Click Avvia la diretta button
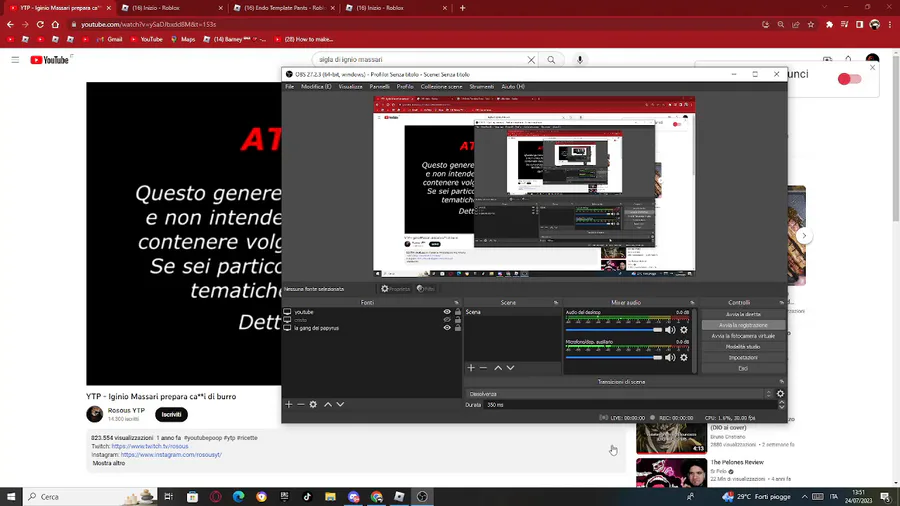Screen dimensions: 900x506 [x=743, y=314]
